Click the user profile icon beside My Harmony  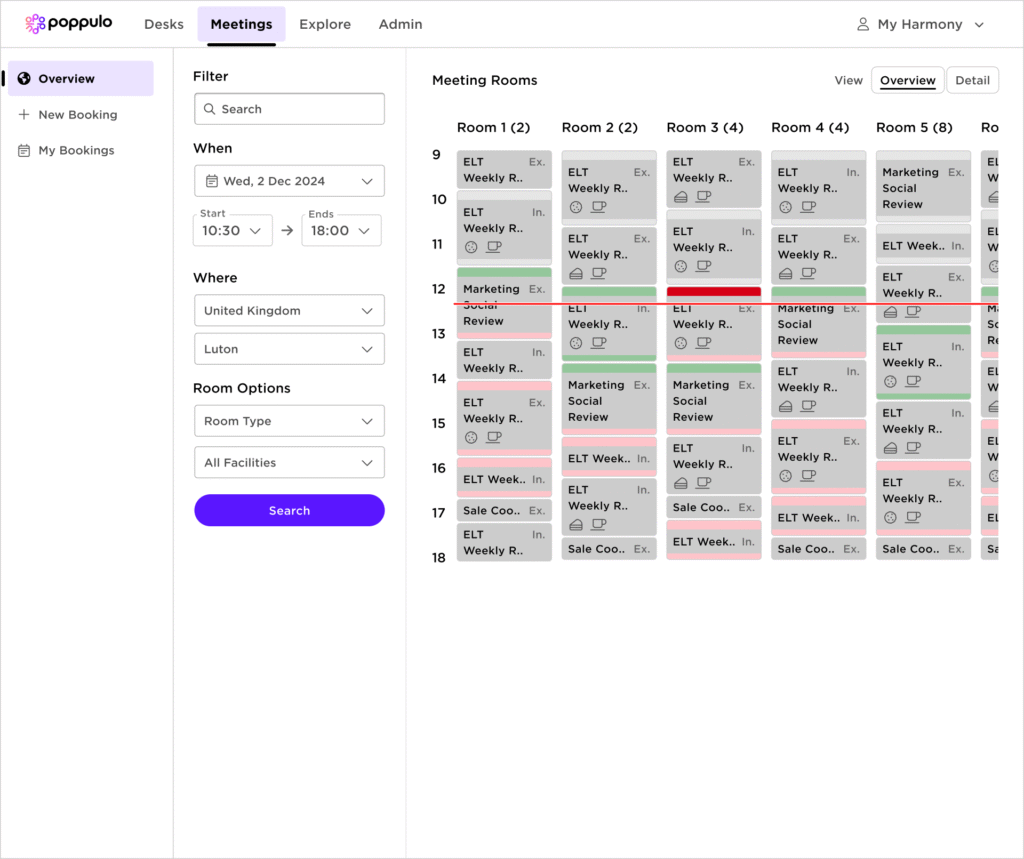[863, 24]
